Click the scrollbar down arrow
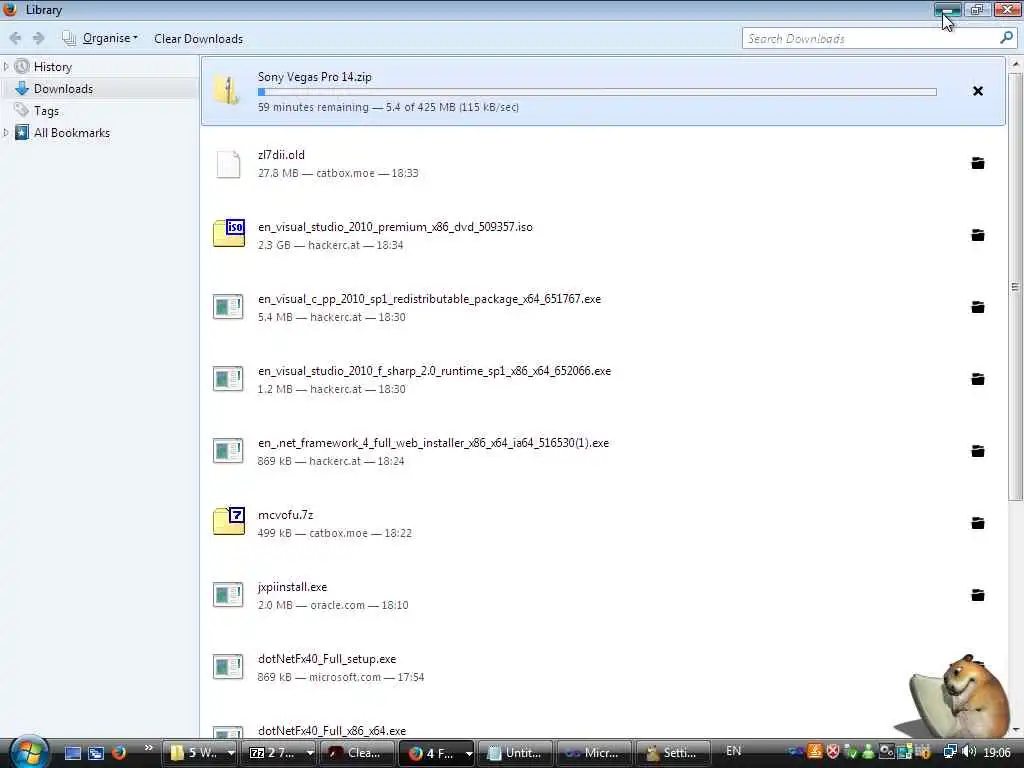 (1015, 729)
